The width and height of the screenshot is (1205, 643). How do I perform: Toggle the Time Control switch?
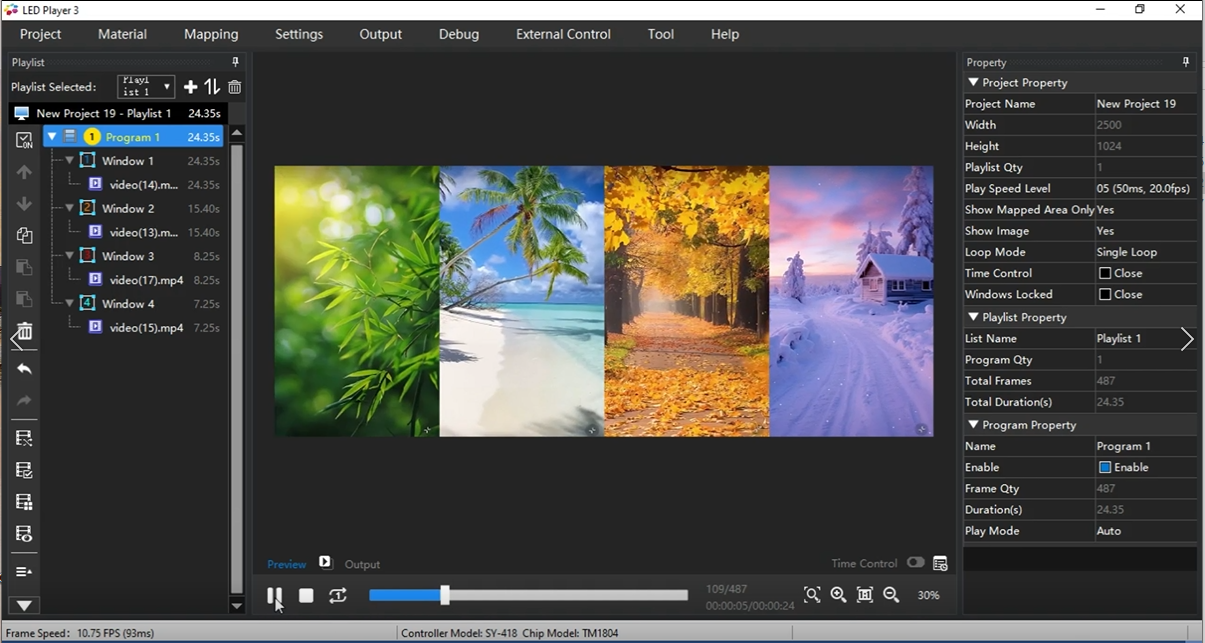(x=915, y=563)
